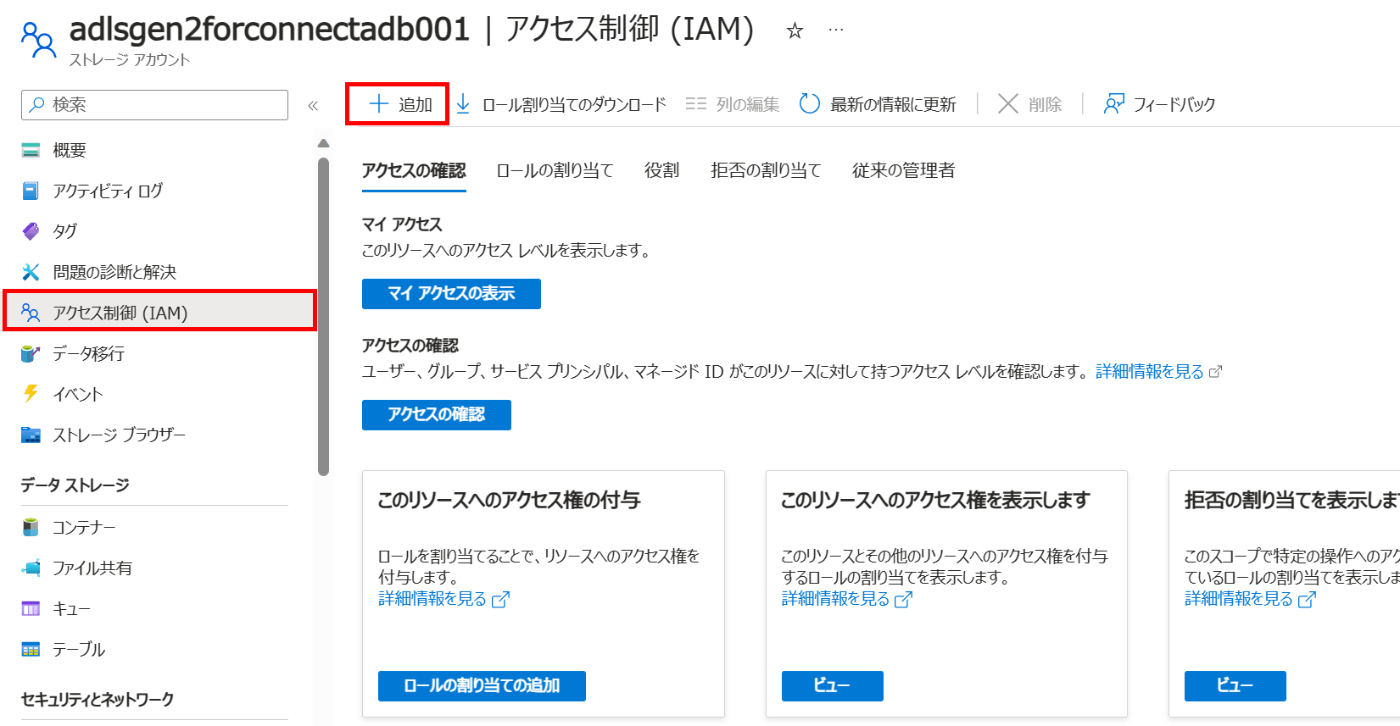The height and width of the screenshot is (726, 1400).
Task: Click ロールの割り当ての追加 button
Action: (481, 686)
